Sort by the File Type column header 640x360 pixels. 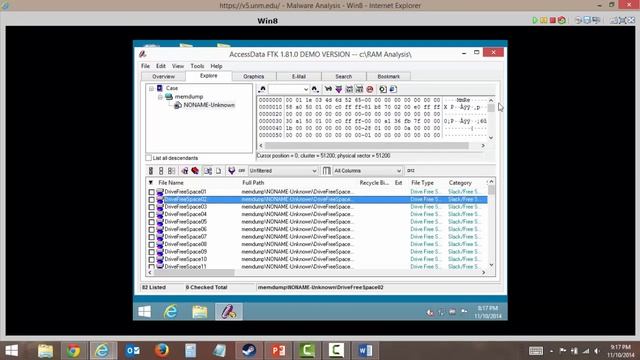422,182
